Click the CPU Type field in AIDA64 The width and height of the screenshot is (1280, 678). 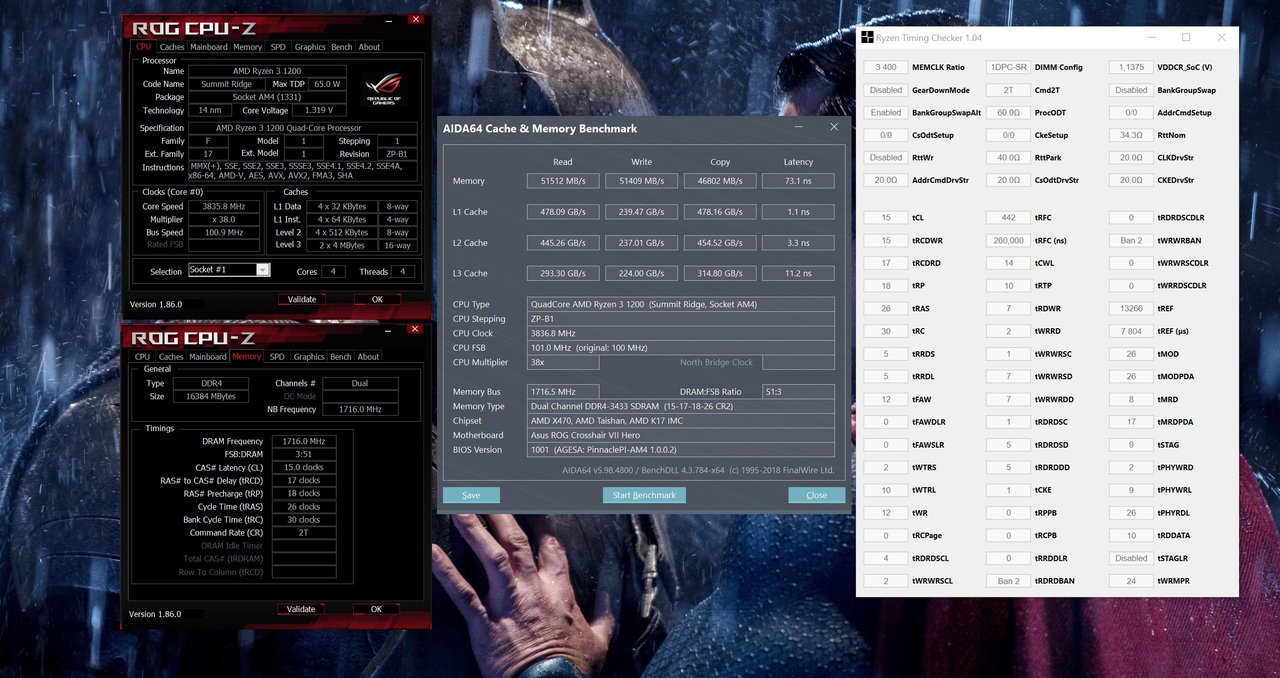coord(680,304)
